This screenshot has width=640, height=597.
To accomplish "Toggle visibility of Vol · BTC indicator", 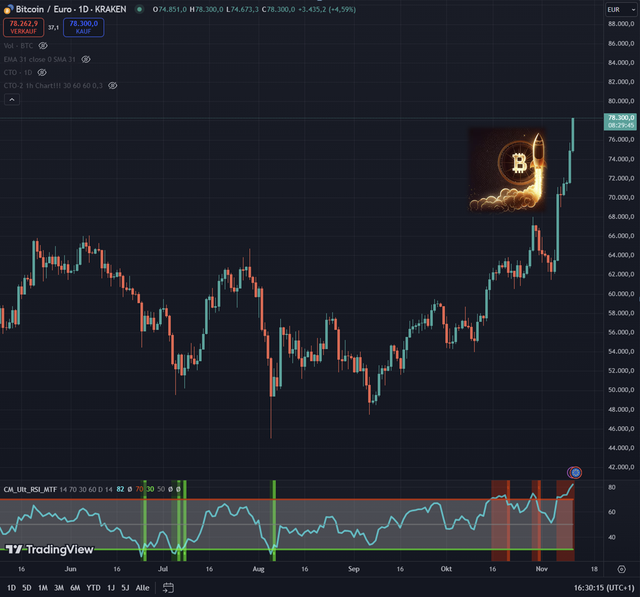I will (x=43, y=45).
